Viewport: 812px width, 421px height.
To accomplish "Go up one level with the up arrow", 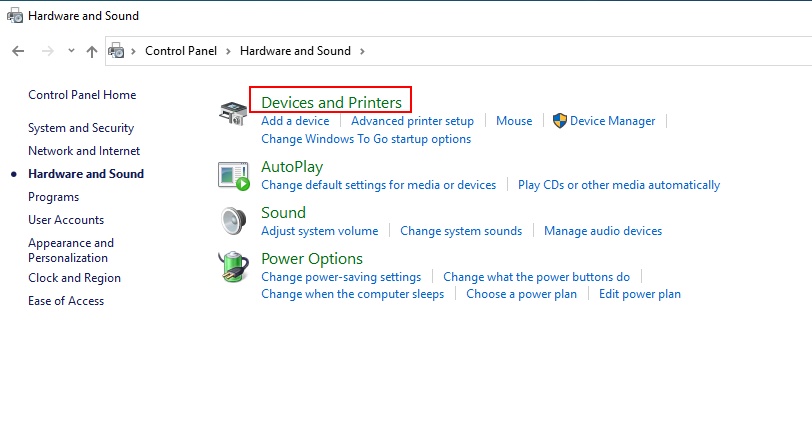I will click(92, 51).
